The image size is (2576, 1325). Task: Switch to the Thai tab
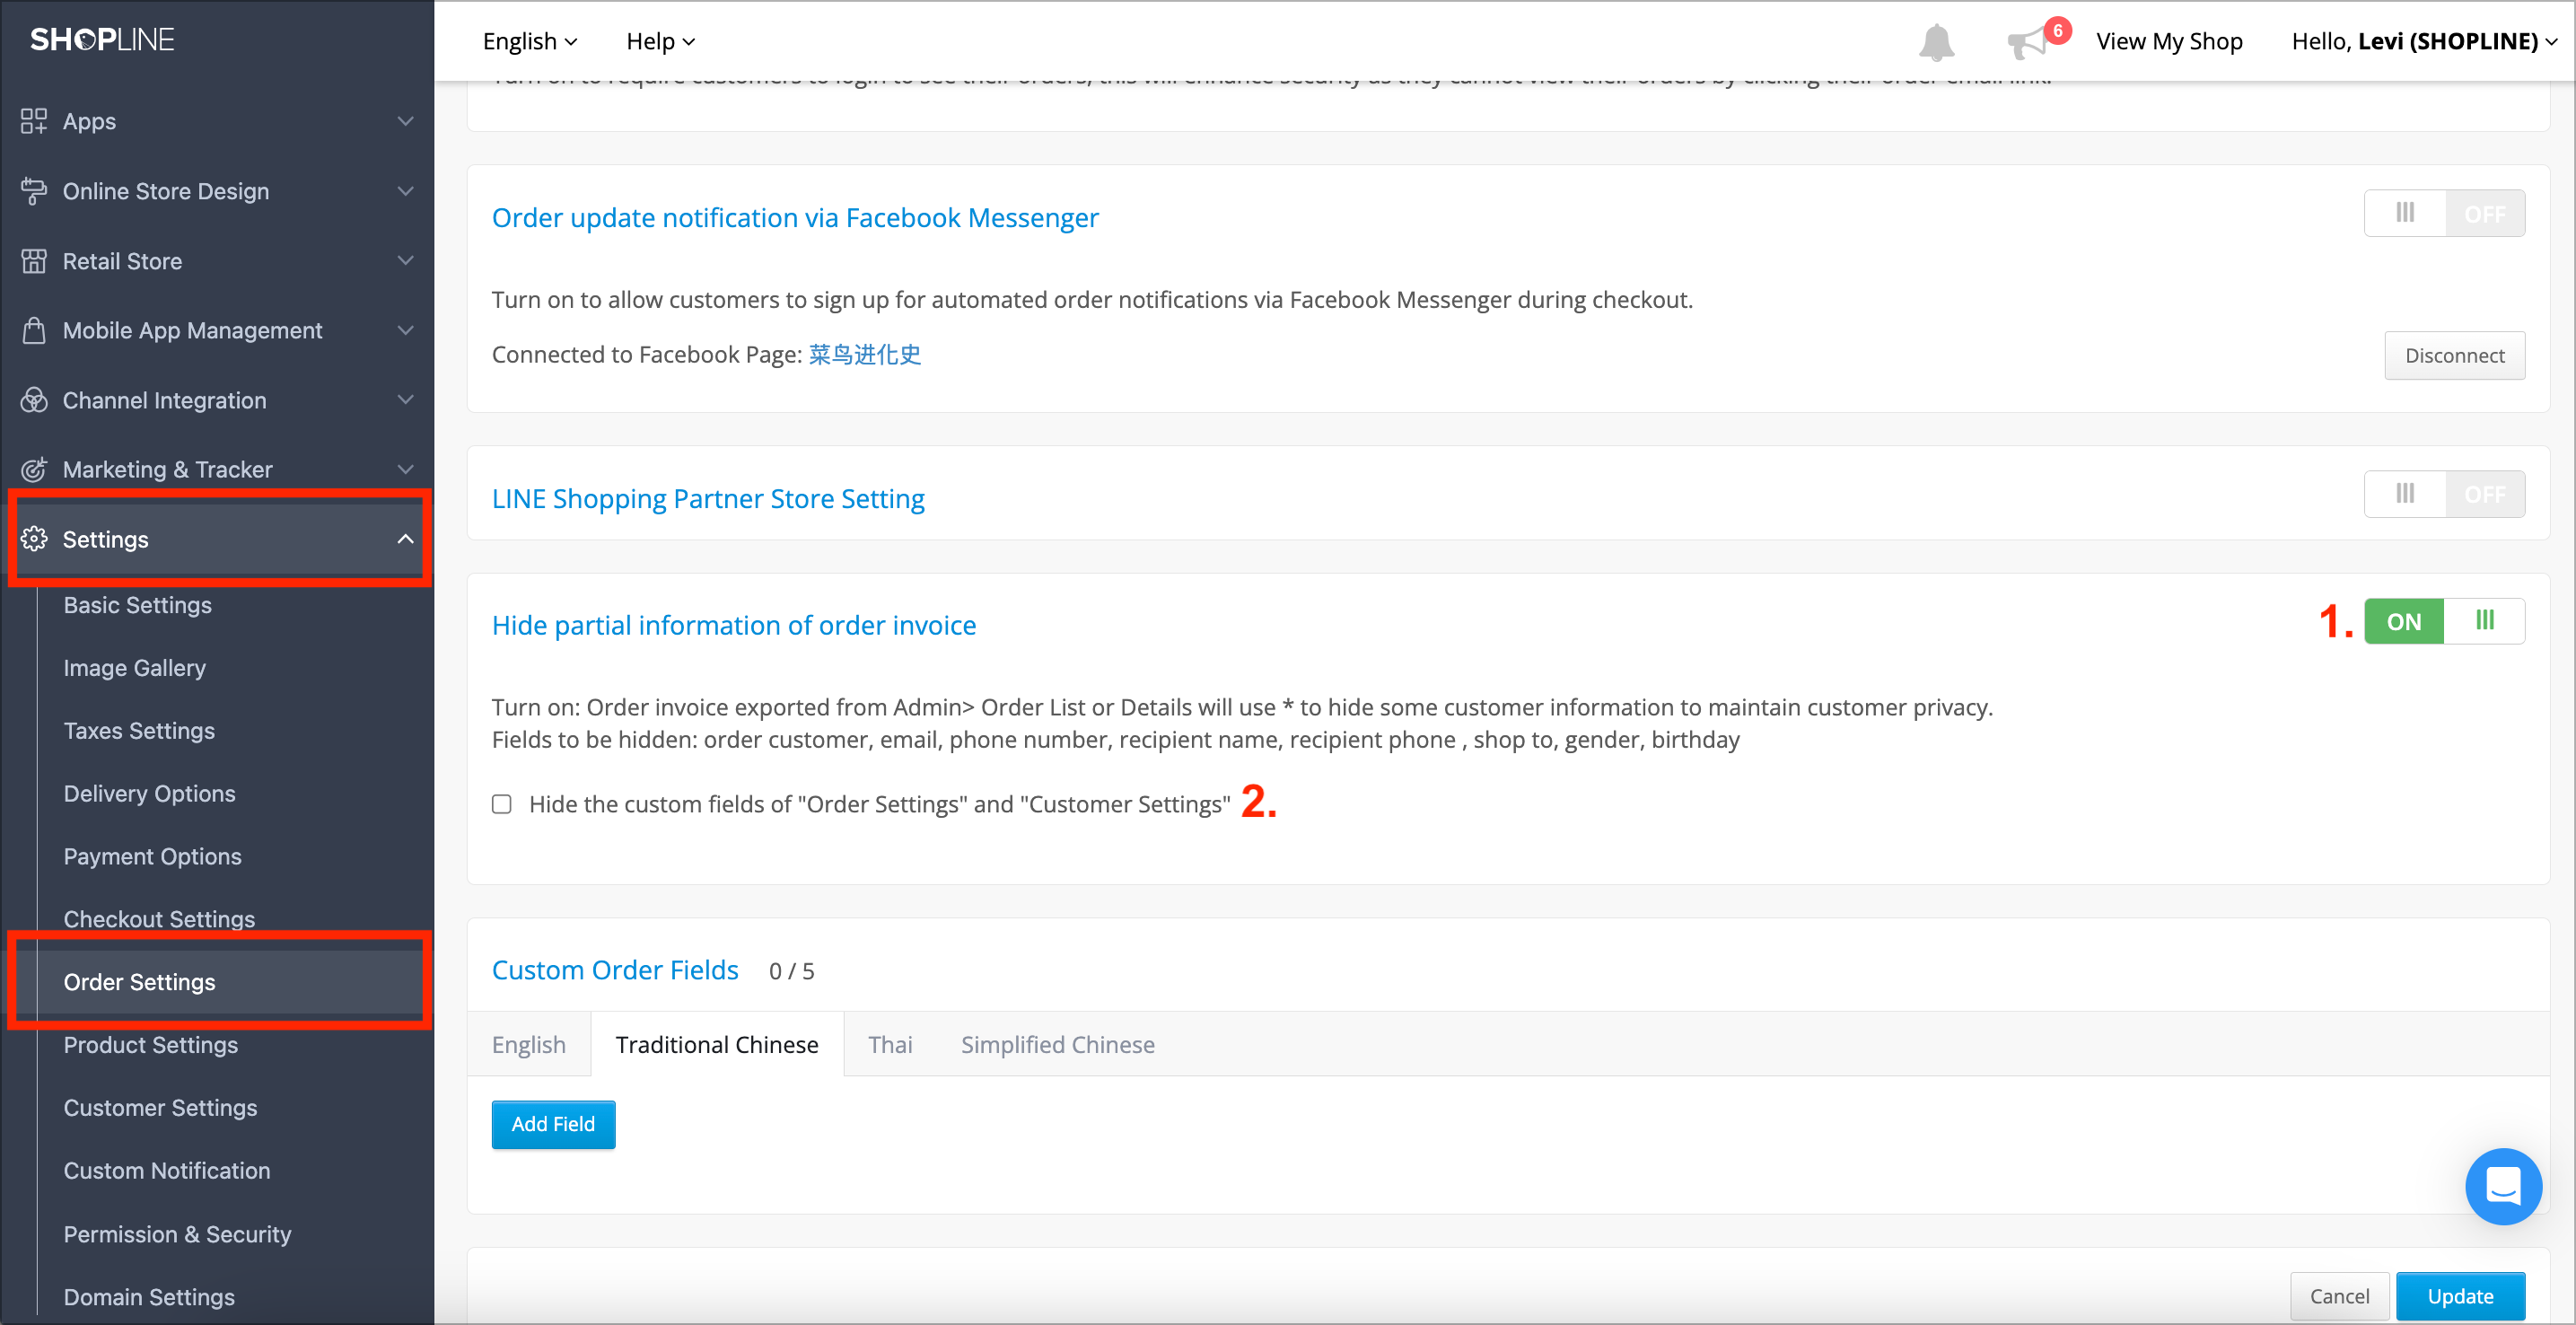tap(891, 1044)
